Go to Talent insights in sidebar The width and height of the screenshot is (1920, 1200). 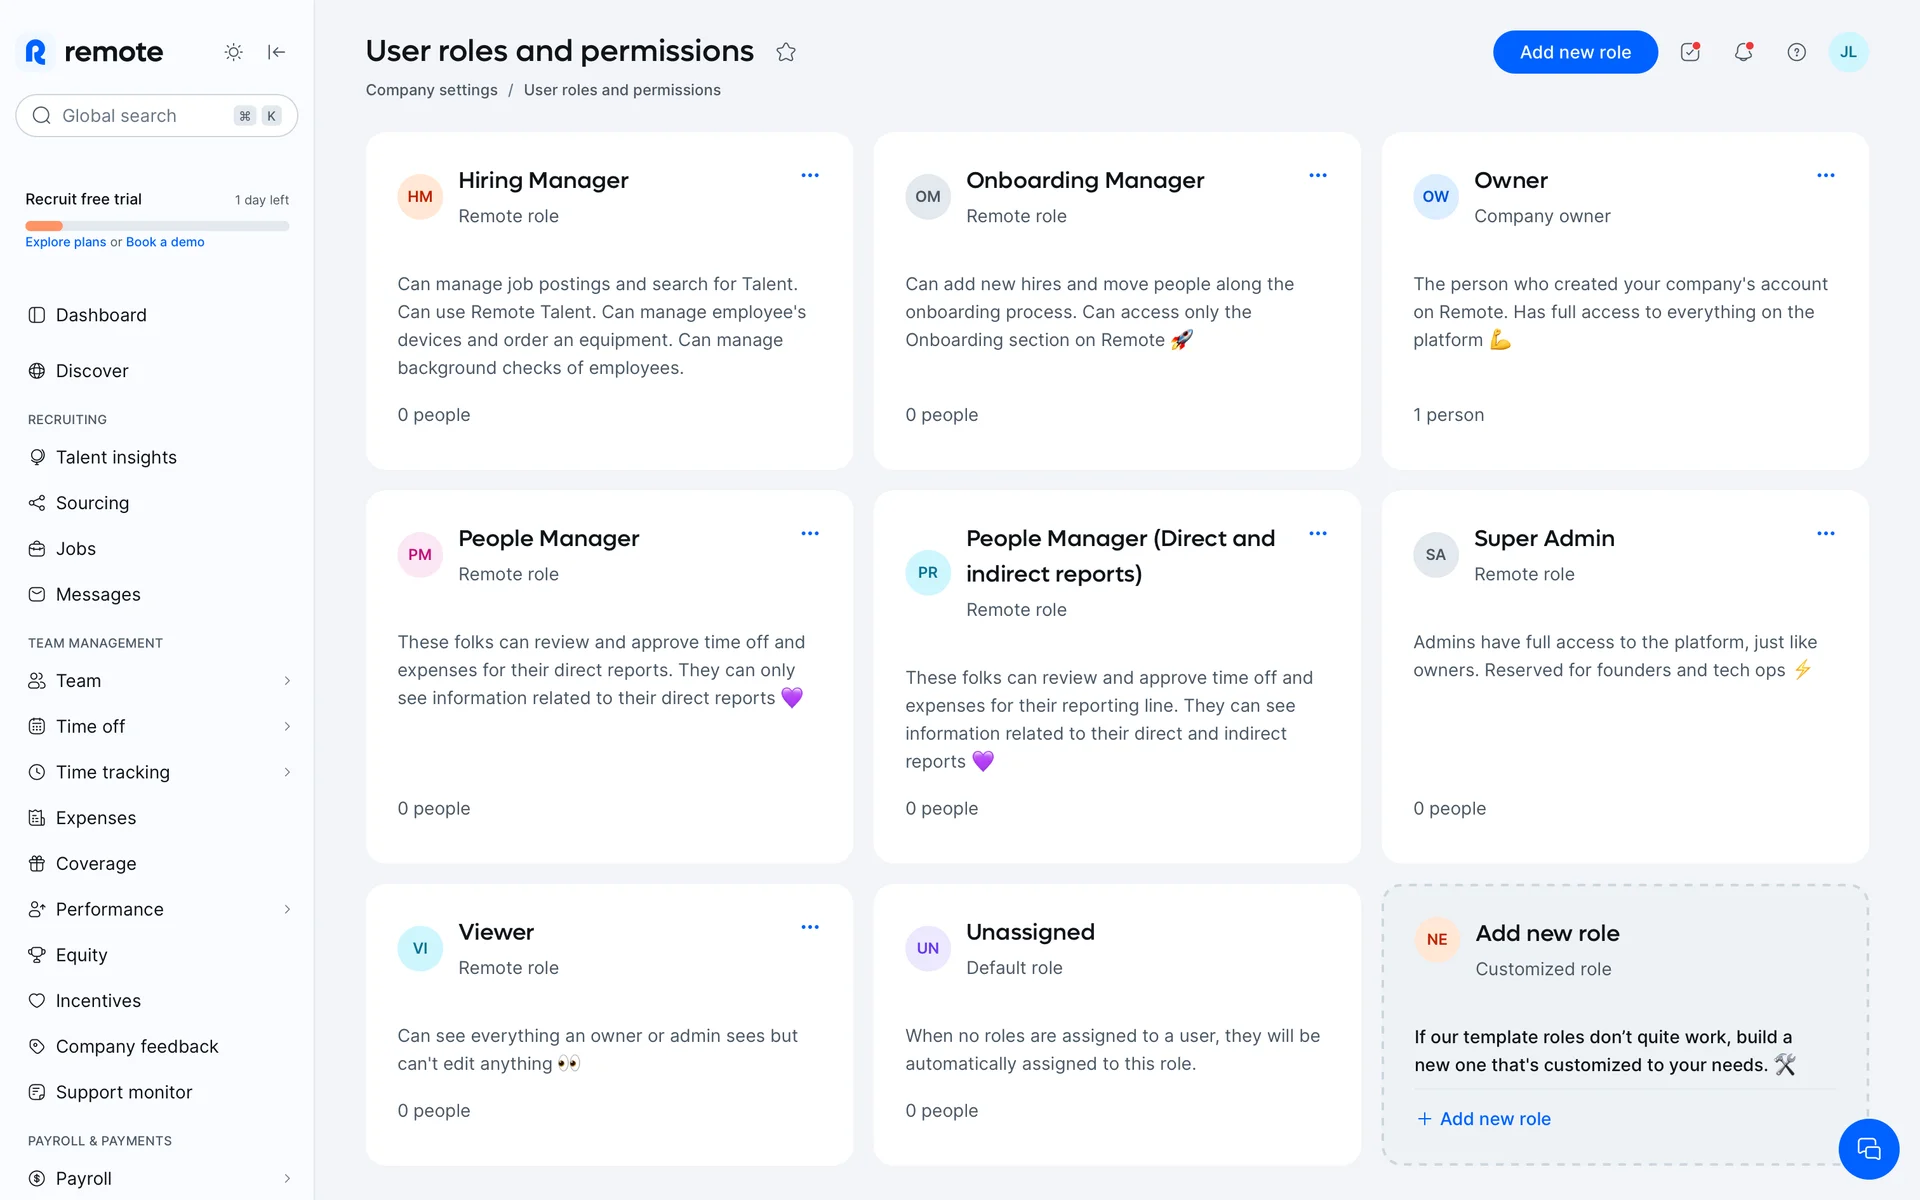(116, 457)
